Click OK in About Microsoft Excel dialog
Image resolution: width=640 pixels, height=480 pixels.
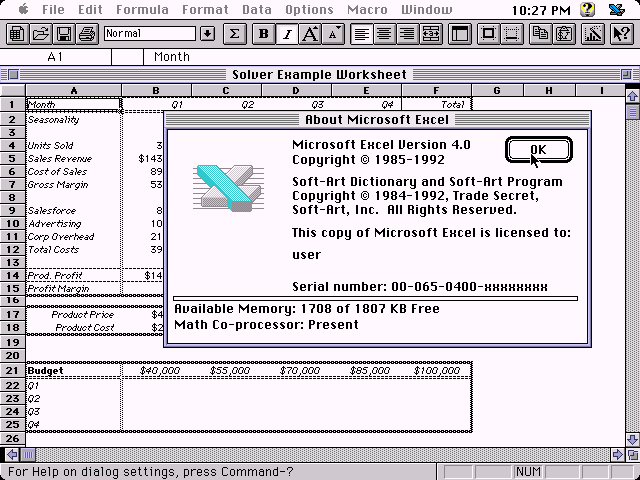[x=539, y=150]
